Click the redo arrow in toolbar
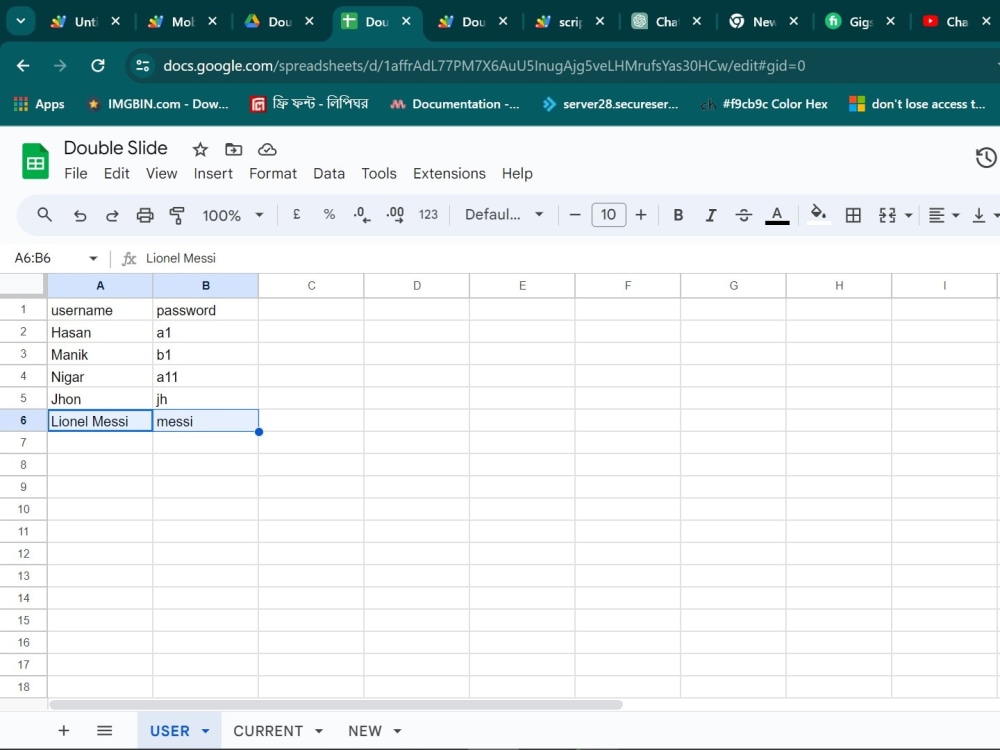 click(112, 216)
